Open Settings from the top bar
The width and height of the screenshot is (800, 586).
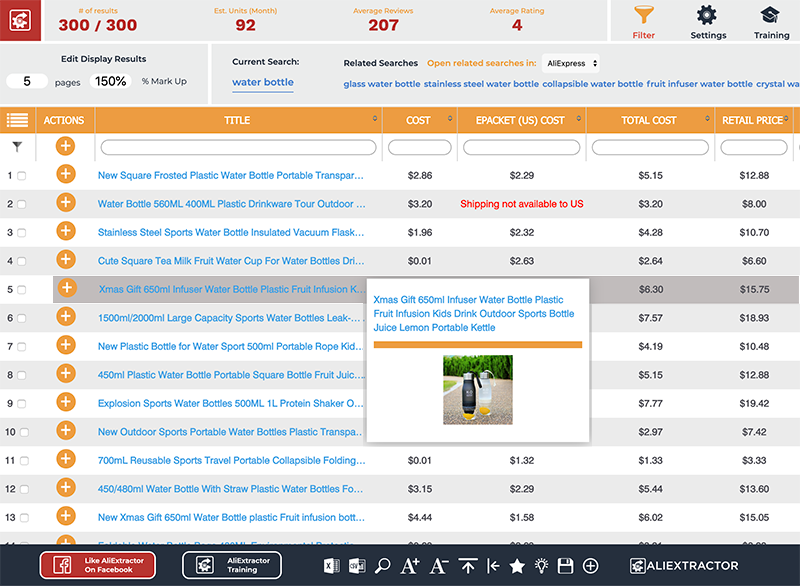point(708,22)
